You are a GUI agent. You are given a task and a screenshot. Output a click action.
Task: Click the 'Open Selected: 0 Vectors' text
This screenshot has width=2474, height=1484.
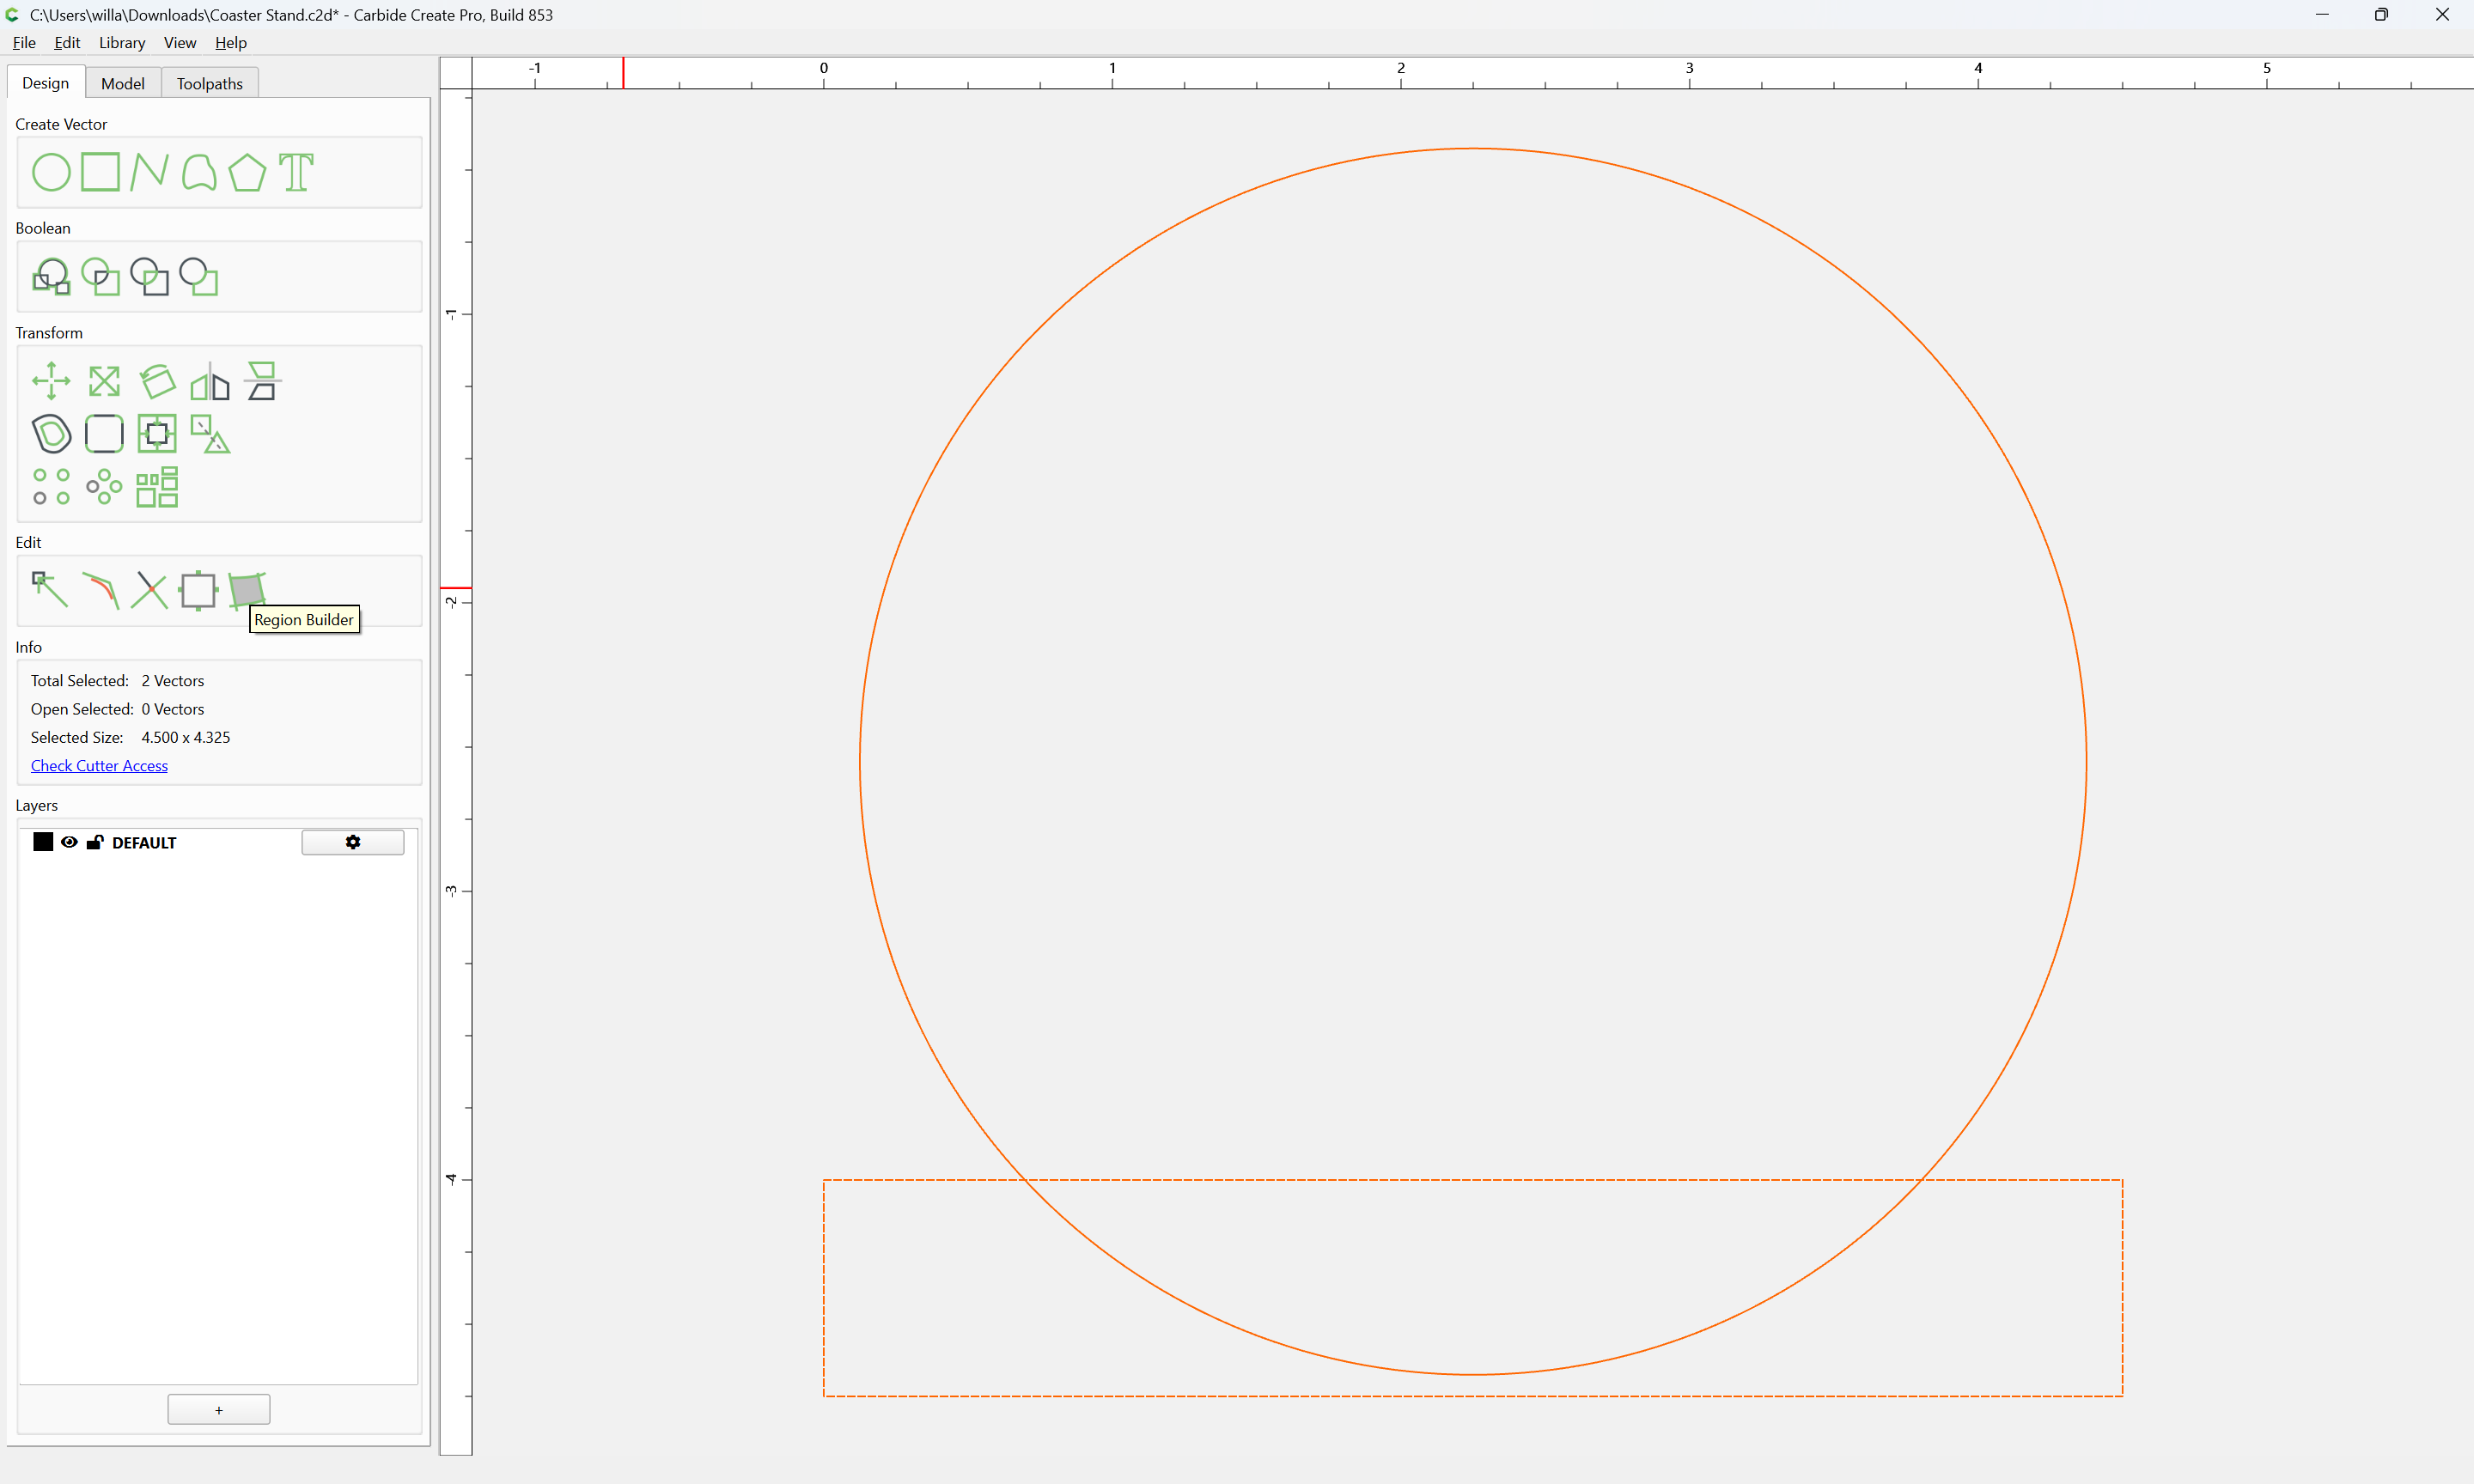117,709
